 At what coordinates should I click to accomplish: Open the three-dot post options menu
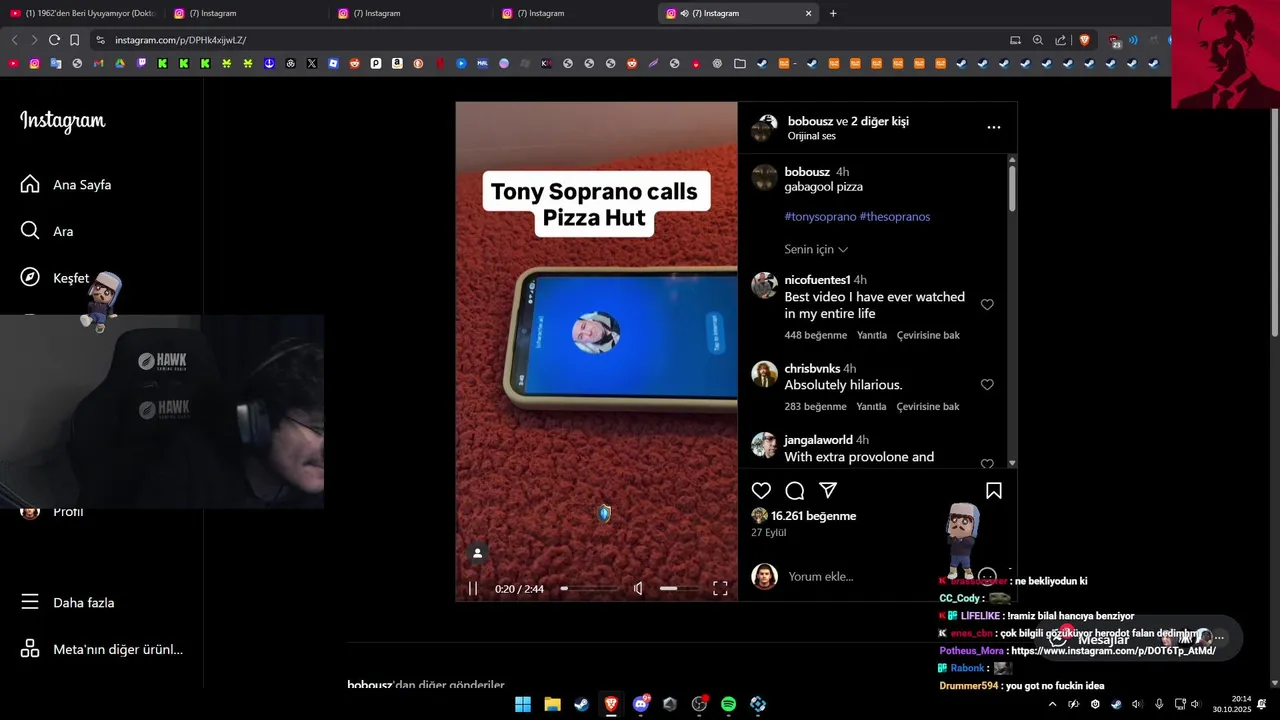tap(993, 127)
